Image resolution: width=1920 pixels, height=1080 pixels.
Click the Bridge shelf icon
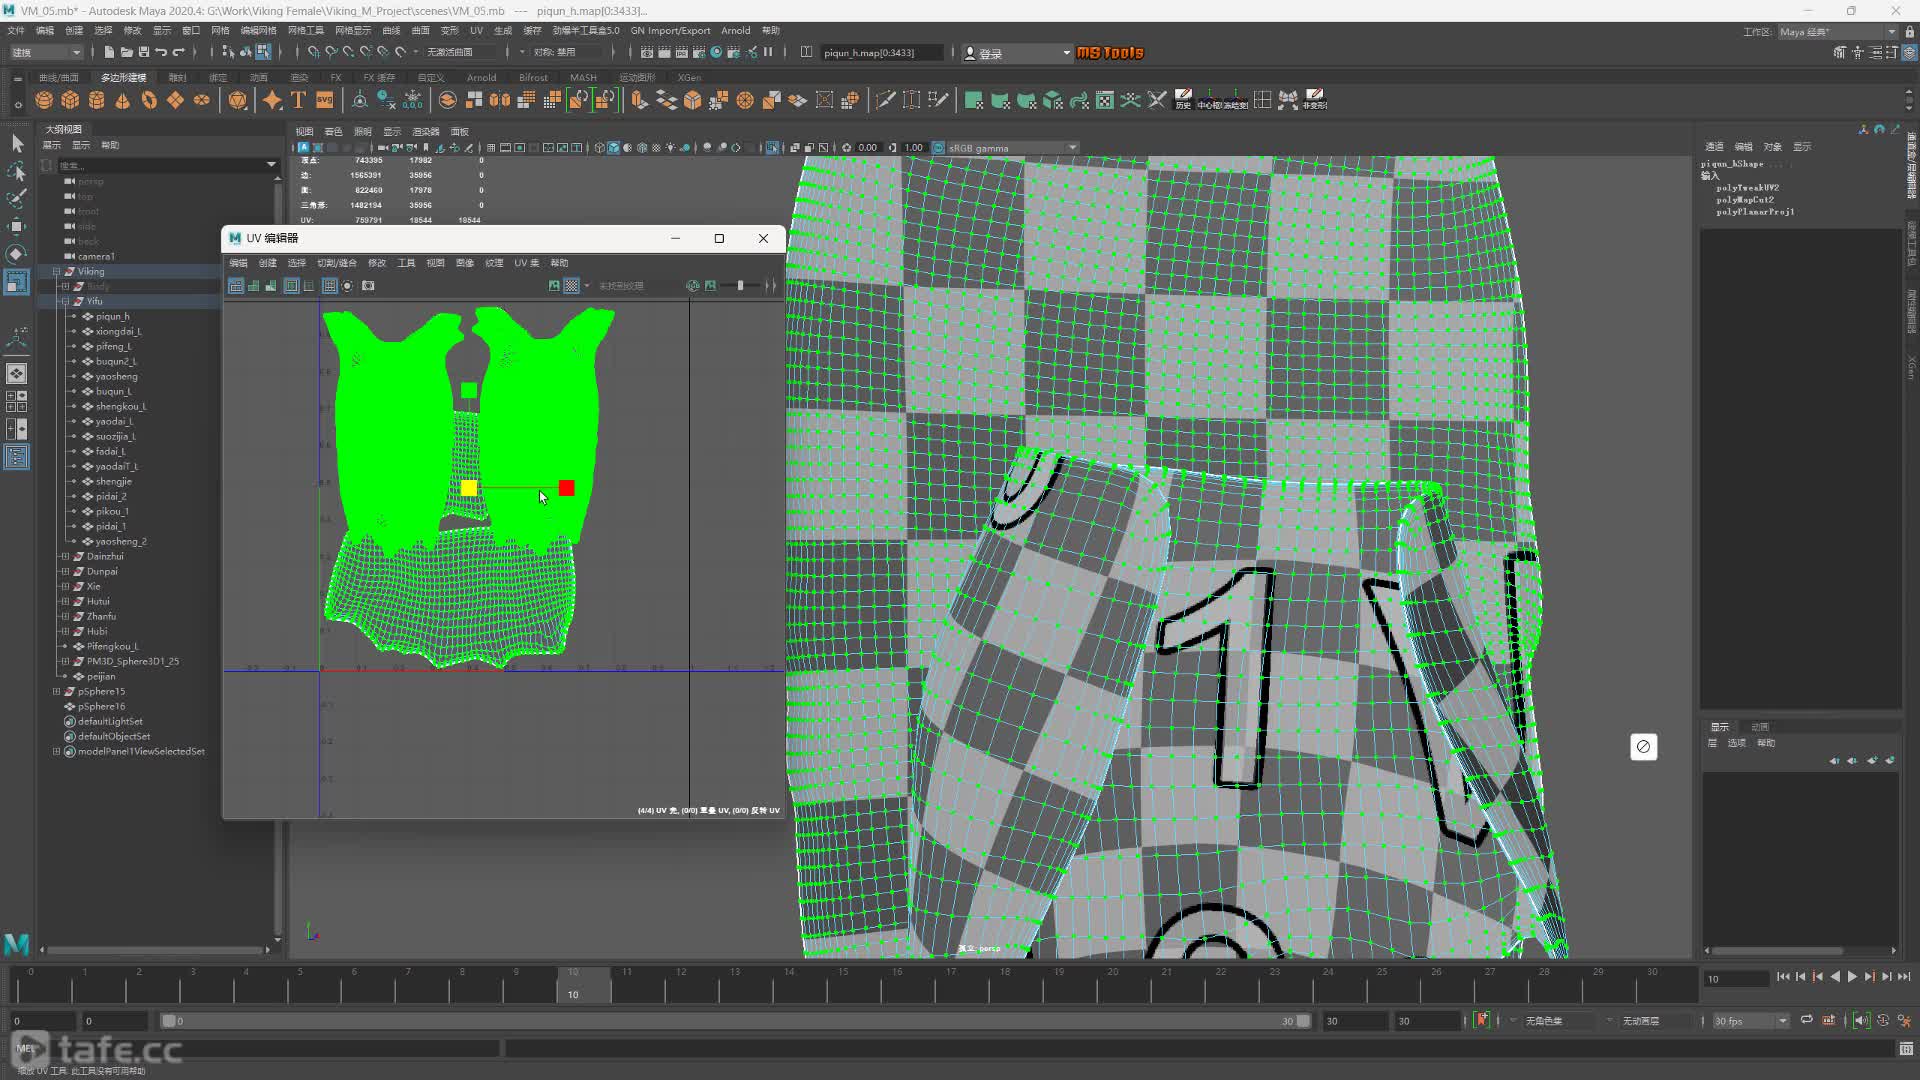click(666, 100)
